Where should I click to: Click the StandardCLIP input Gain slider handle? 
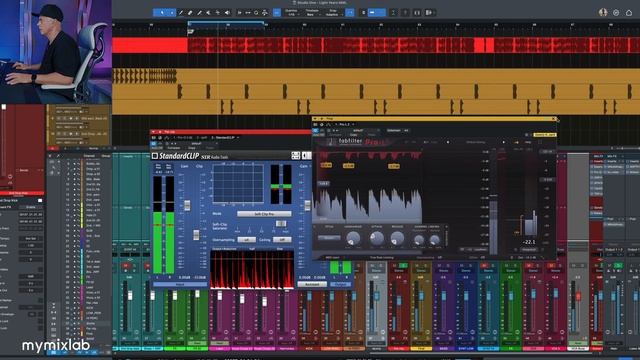point(187,205)
